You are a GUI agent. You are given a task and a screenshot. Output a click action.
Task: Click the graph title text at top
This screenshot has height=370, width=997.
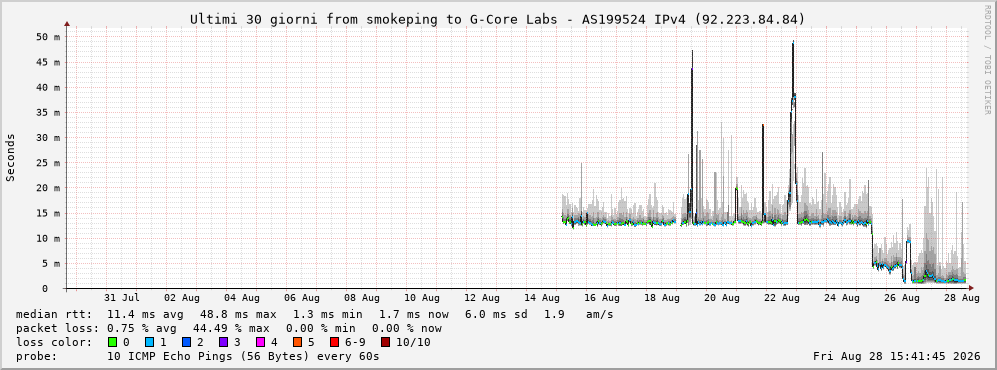[x=498, y=20]
